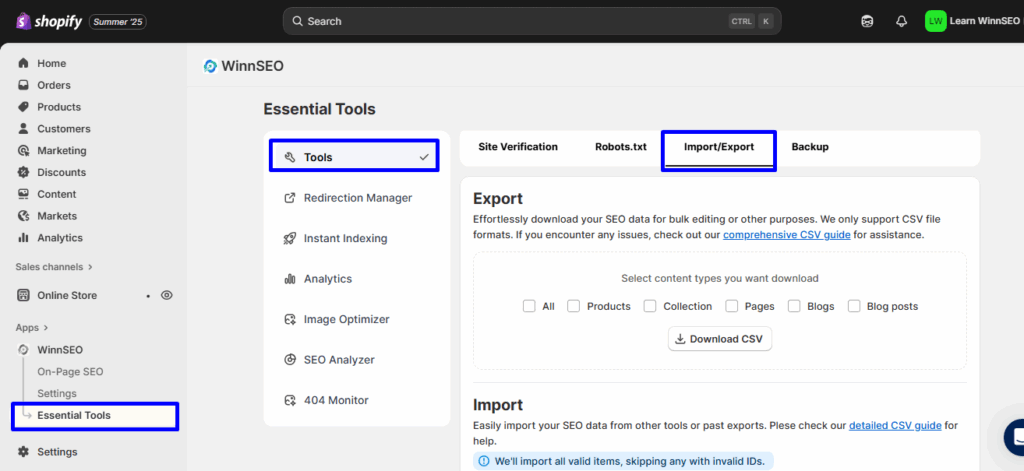This screenshot has height=471, width=1024.
Task: Click the Online Store icon
Action: [x=24, y=295]
